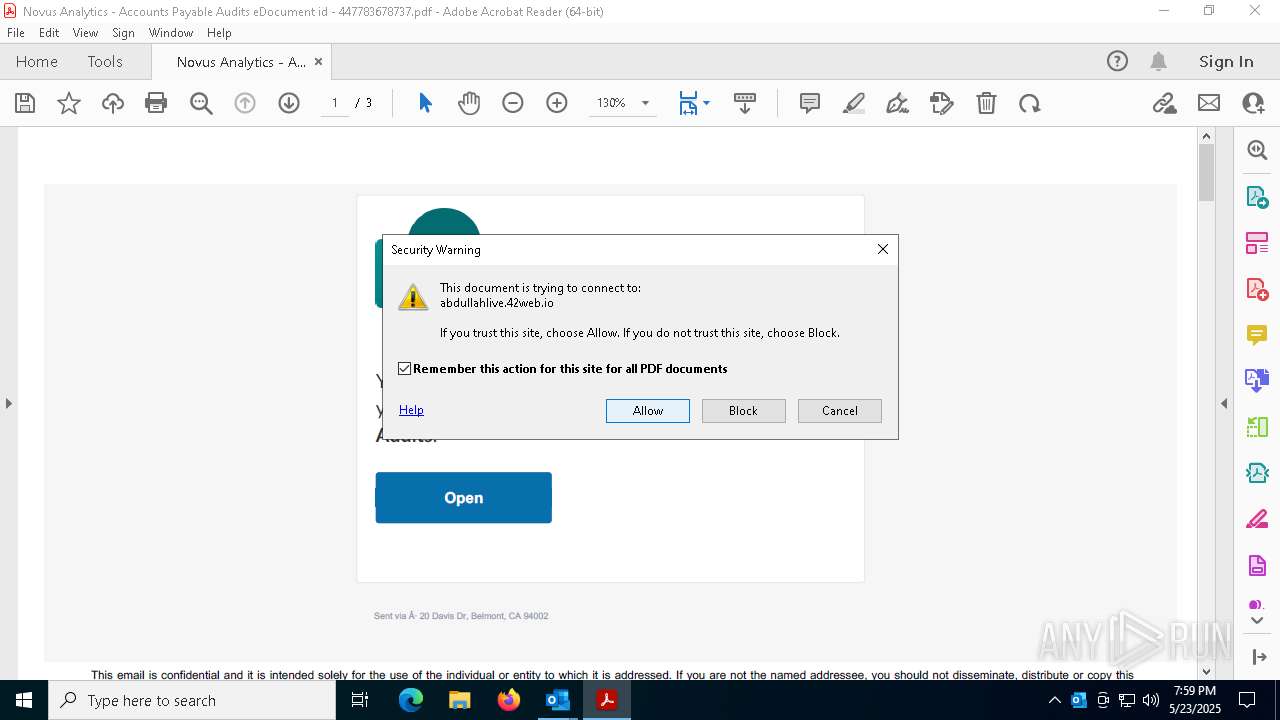Click Block in Security Warning
Viewport: 1280px width, 720px height.
743,411
